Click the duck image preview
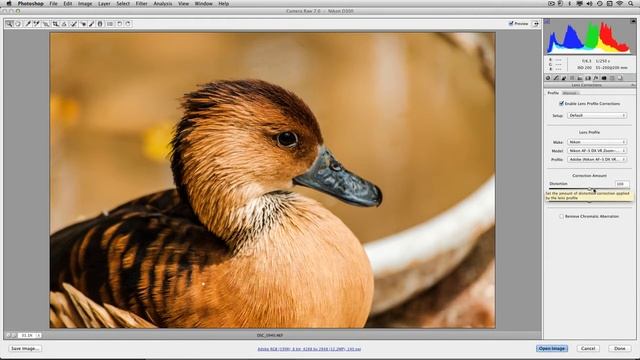 [273, 180]
